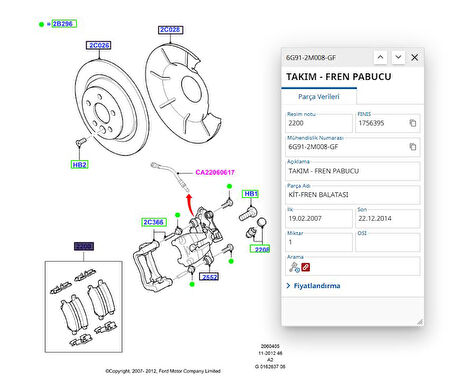Click the empty OSI field

388,242
